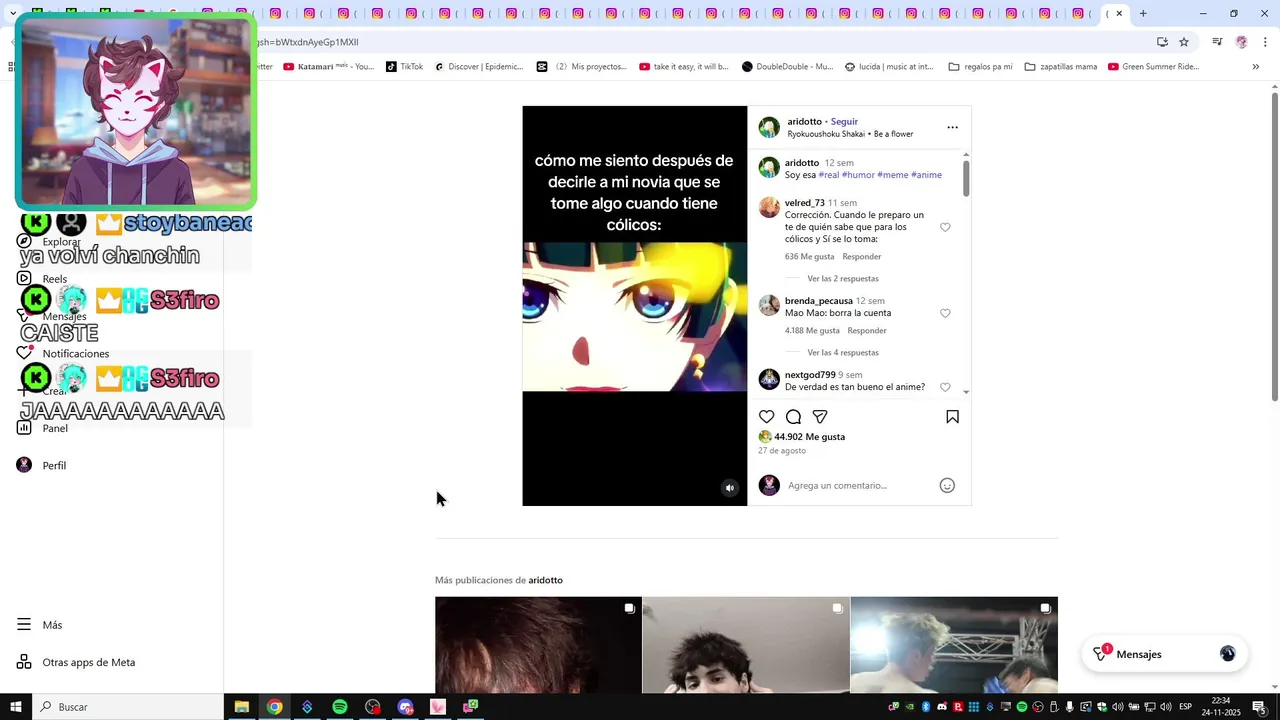Like velred_73's comment

click(945, 227)
